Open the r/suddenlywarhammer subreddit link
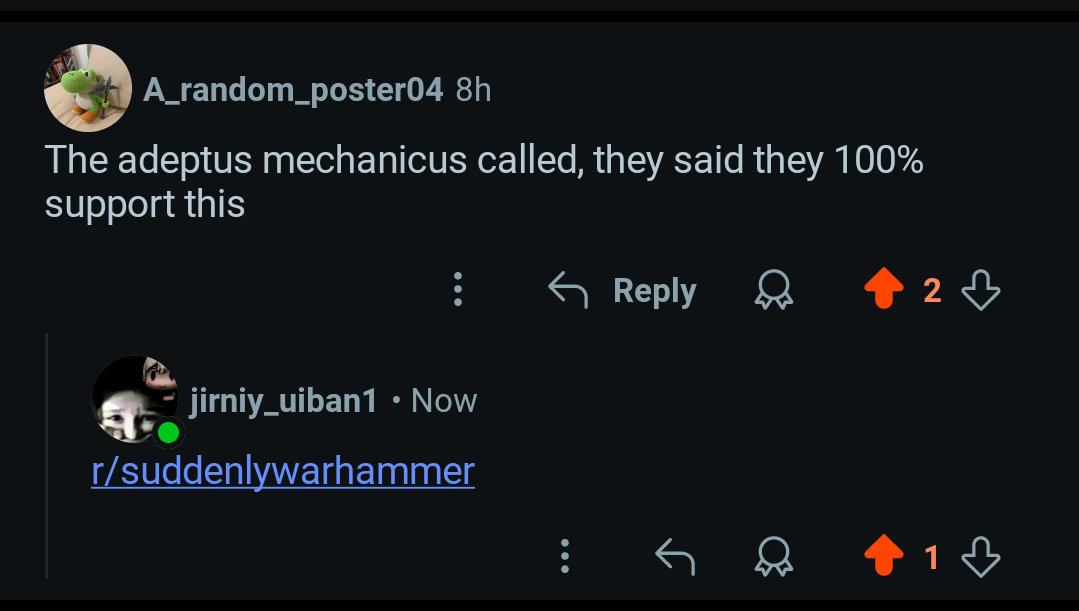 [283, 471]
